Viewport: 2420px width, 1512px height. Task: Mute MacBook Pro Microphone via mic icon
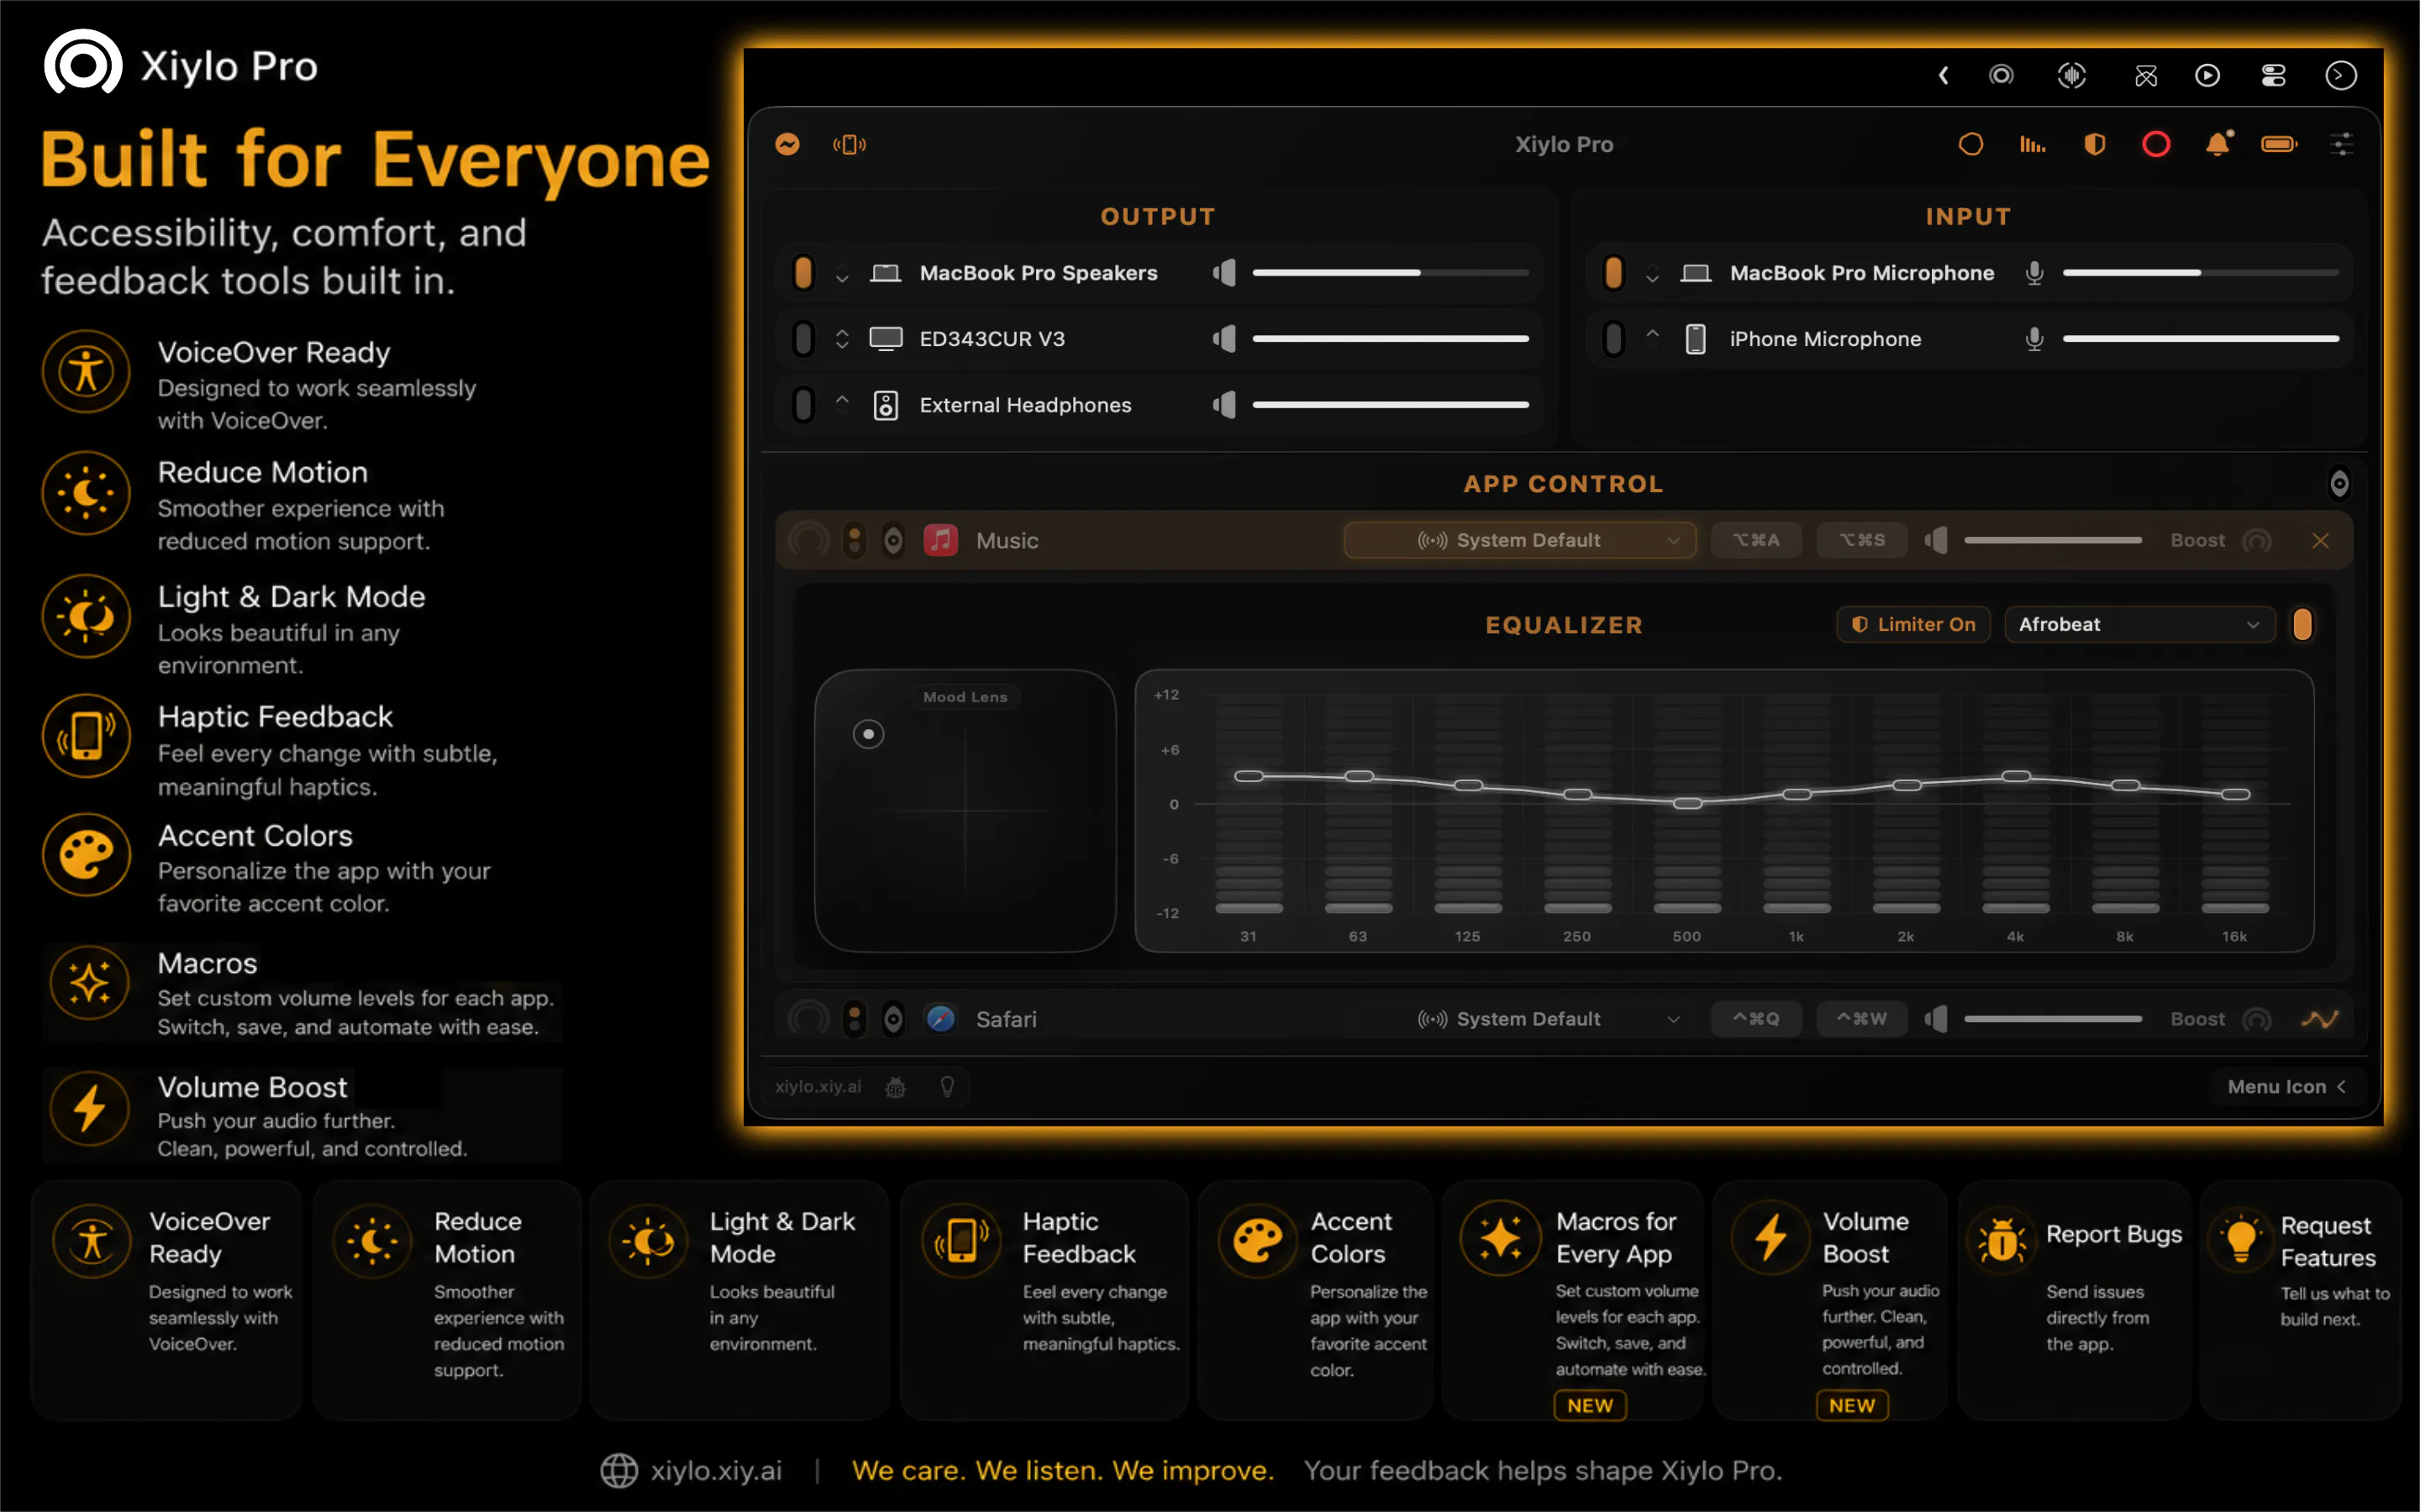point(2034,273)
